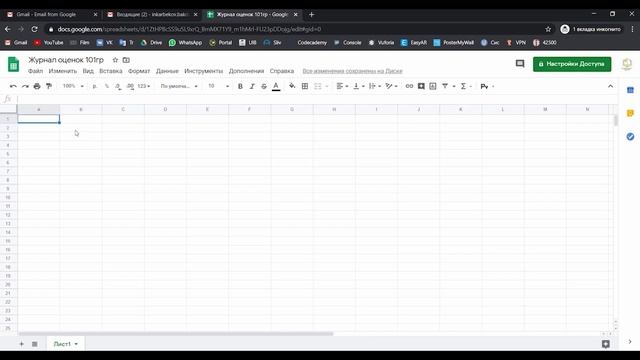Click the green Настройки Доступа button
This screenshot has width=640, height=360.
click(572, 64)
